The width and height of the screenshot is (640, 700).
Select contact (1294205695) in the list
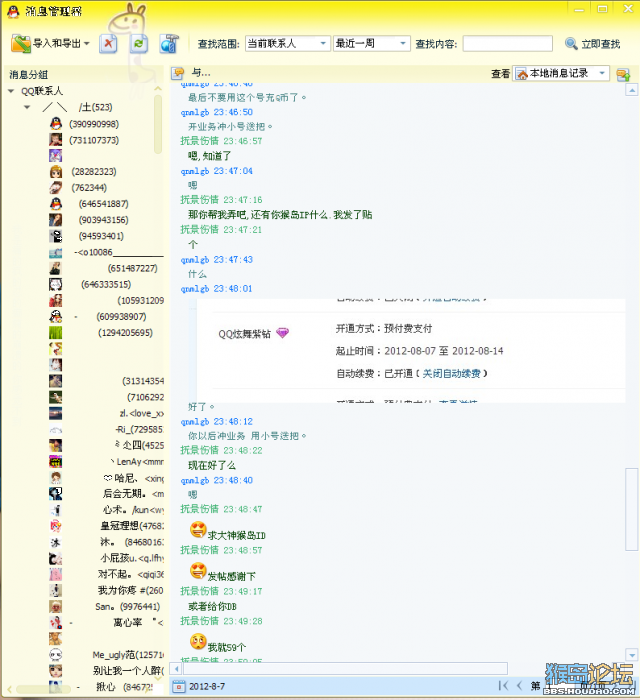coord(125,333)
